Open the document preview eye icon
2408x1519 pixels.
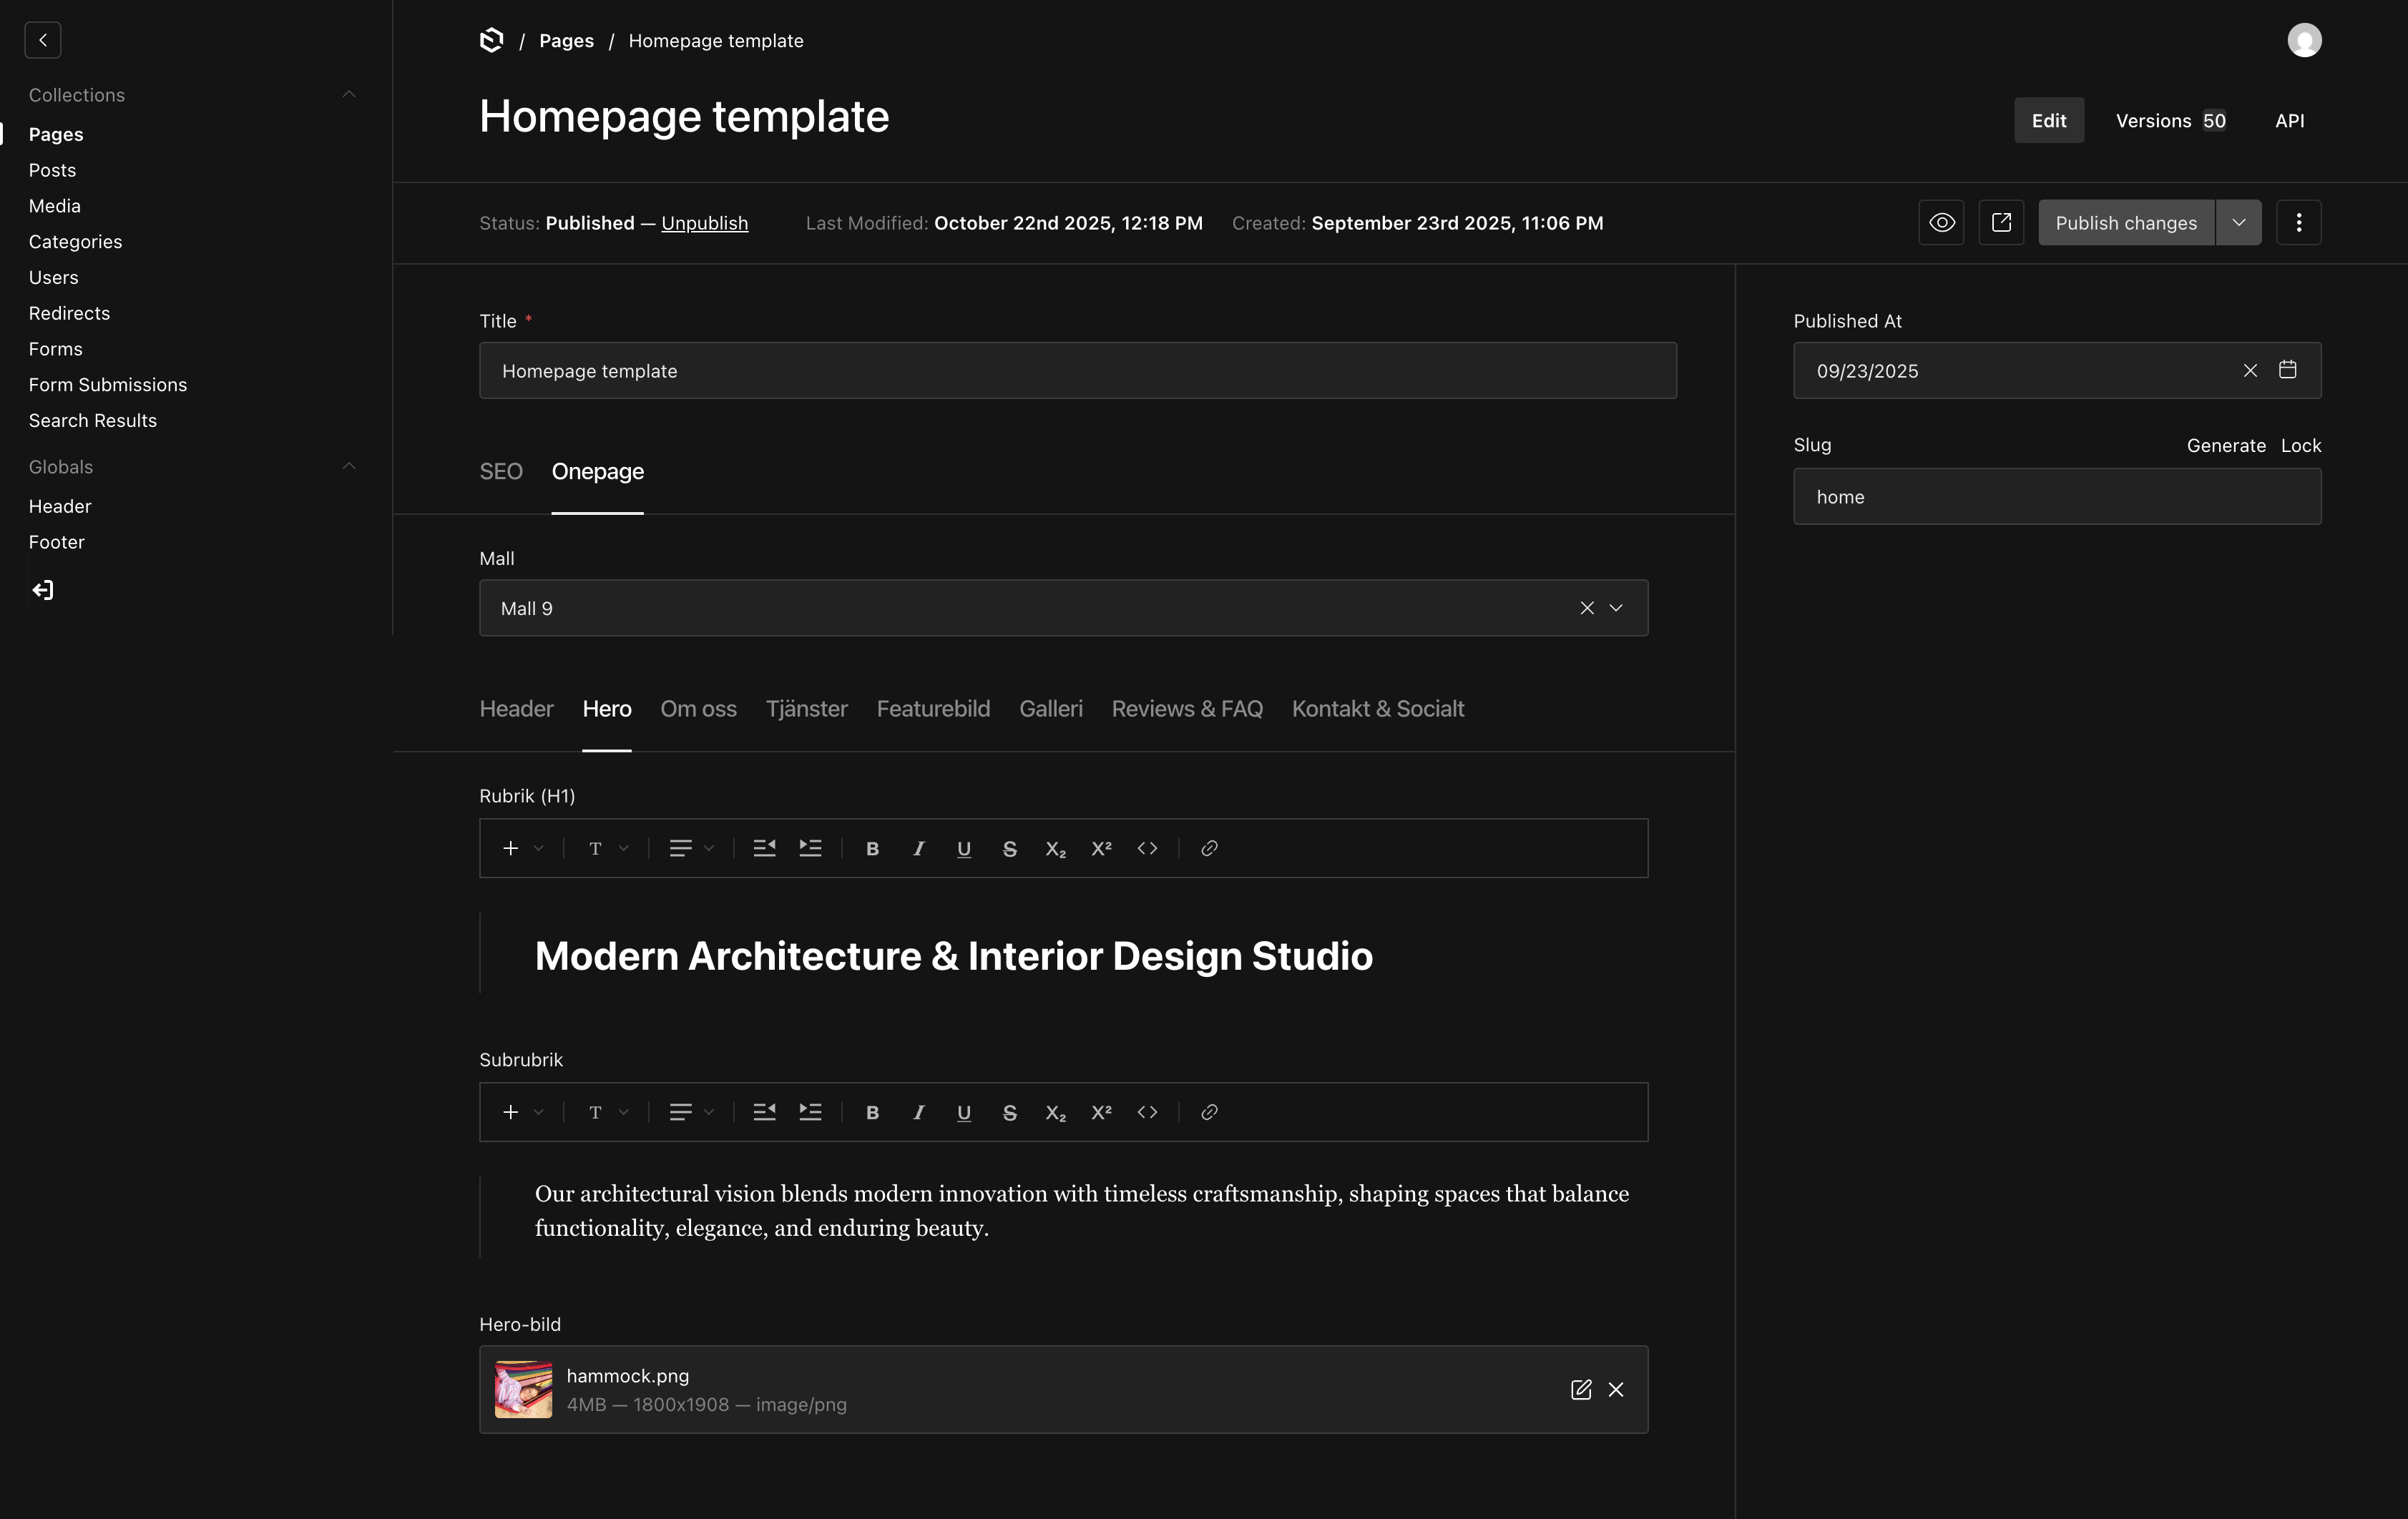point(1942,222)
